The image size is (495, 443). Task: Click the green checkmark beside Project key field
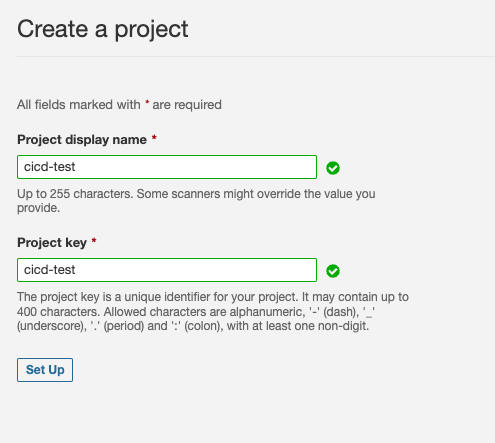(x=333, y=271)
